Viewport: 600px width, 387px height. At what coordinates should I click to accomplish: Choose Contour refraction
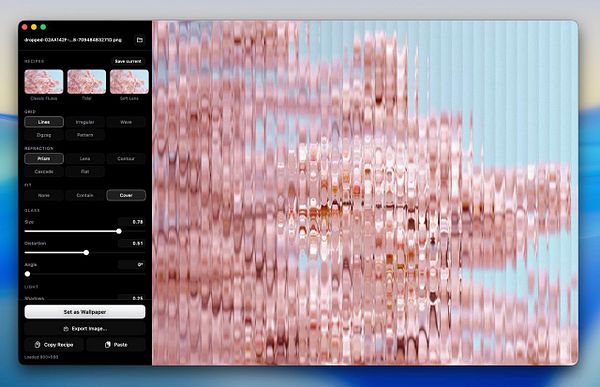point(126,158)
